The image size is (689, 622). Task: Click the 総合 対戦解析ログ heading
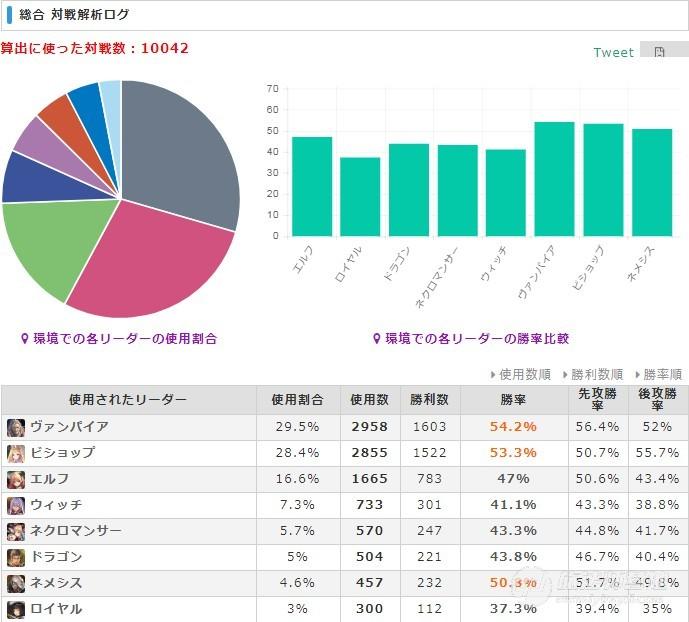click(x=74, y=14)
